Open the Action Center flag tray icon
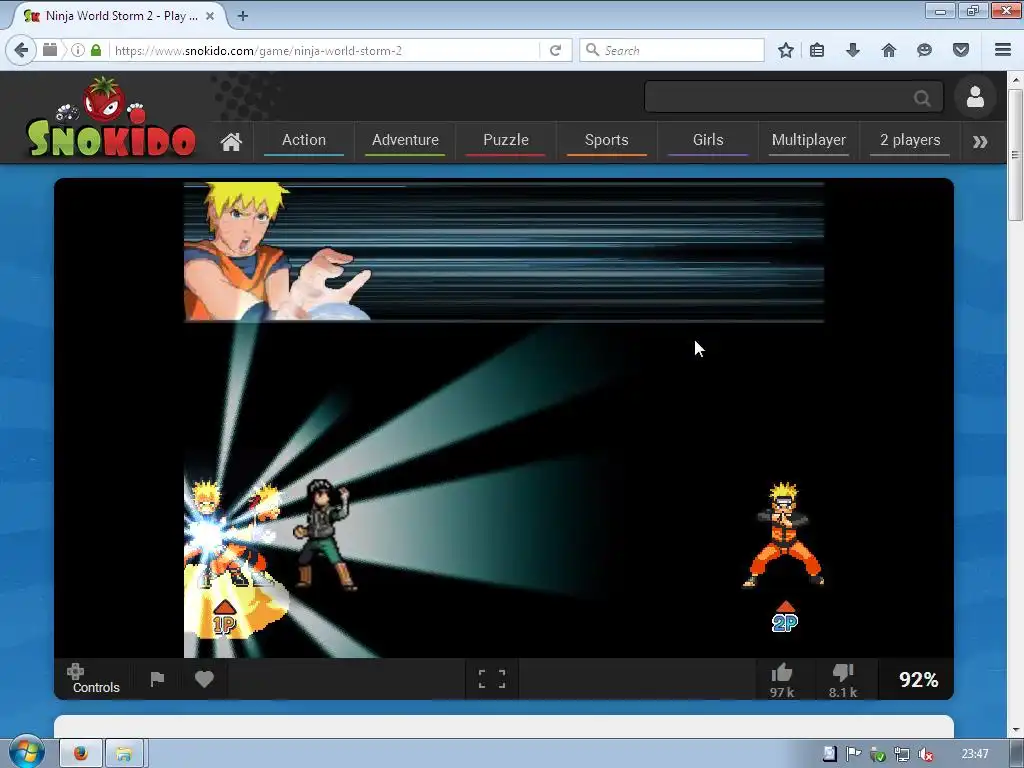Screen dimensions: 1024x768 click(x=854, y=754)
